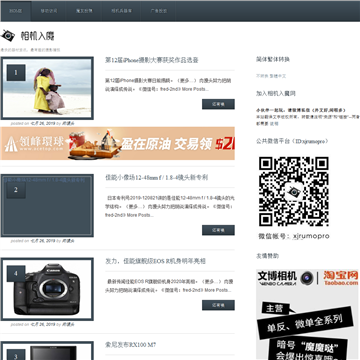Image resolution: width=360 pixels, height=360 pixels.
Task: Open the 佳能小像场12-48mm镜头新专利 article title
Action: coord(156,178)
